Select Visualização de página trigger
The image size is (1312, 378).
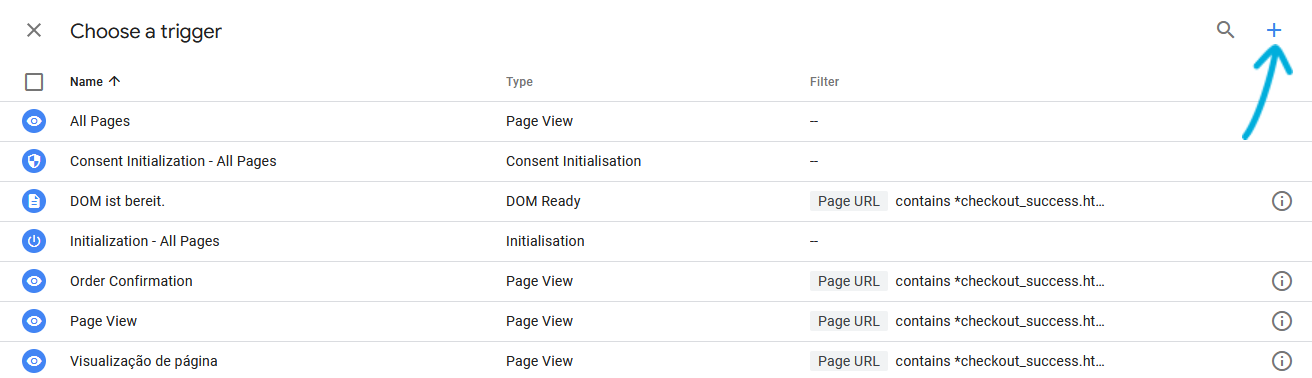click(x=656, y=361)
